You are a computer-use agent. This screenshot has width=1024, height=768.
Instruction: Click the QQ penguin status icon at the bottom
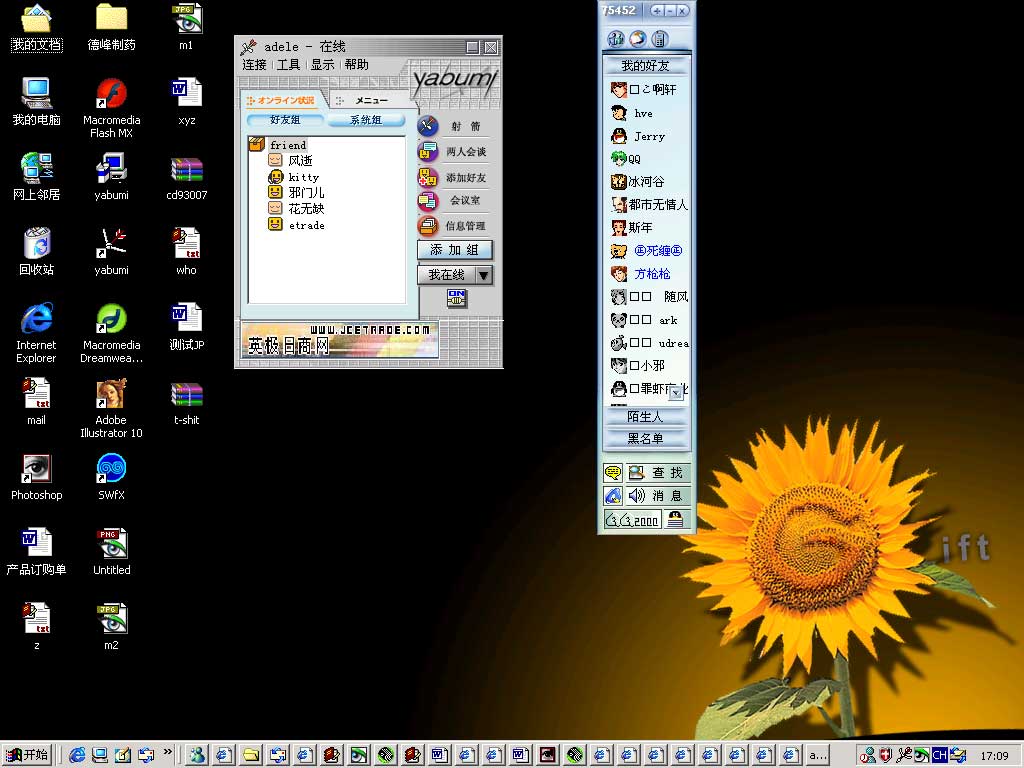(x=677, y=519)
